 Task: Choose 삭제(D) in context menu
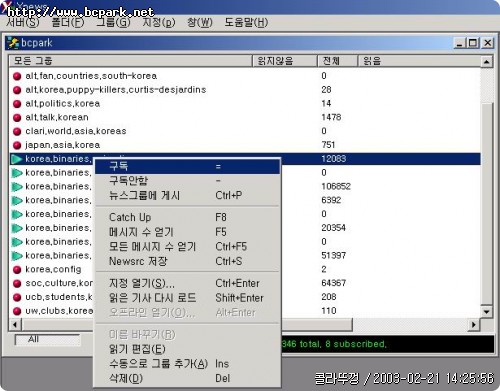pos(187,378)
